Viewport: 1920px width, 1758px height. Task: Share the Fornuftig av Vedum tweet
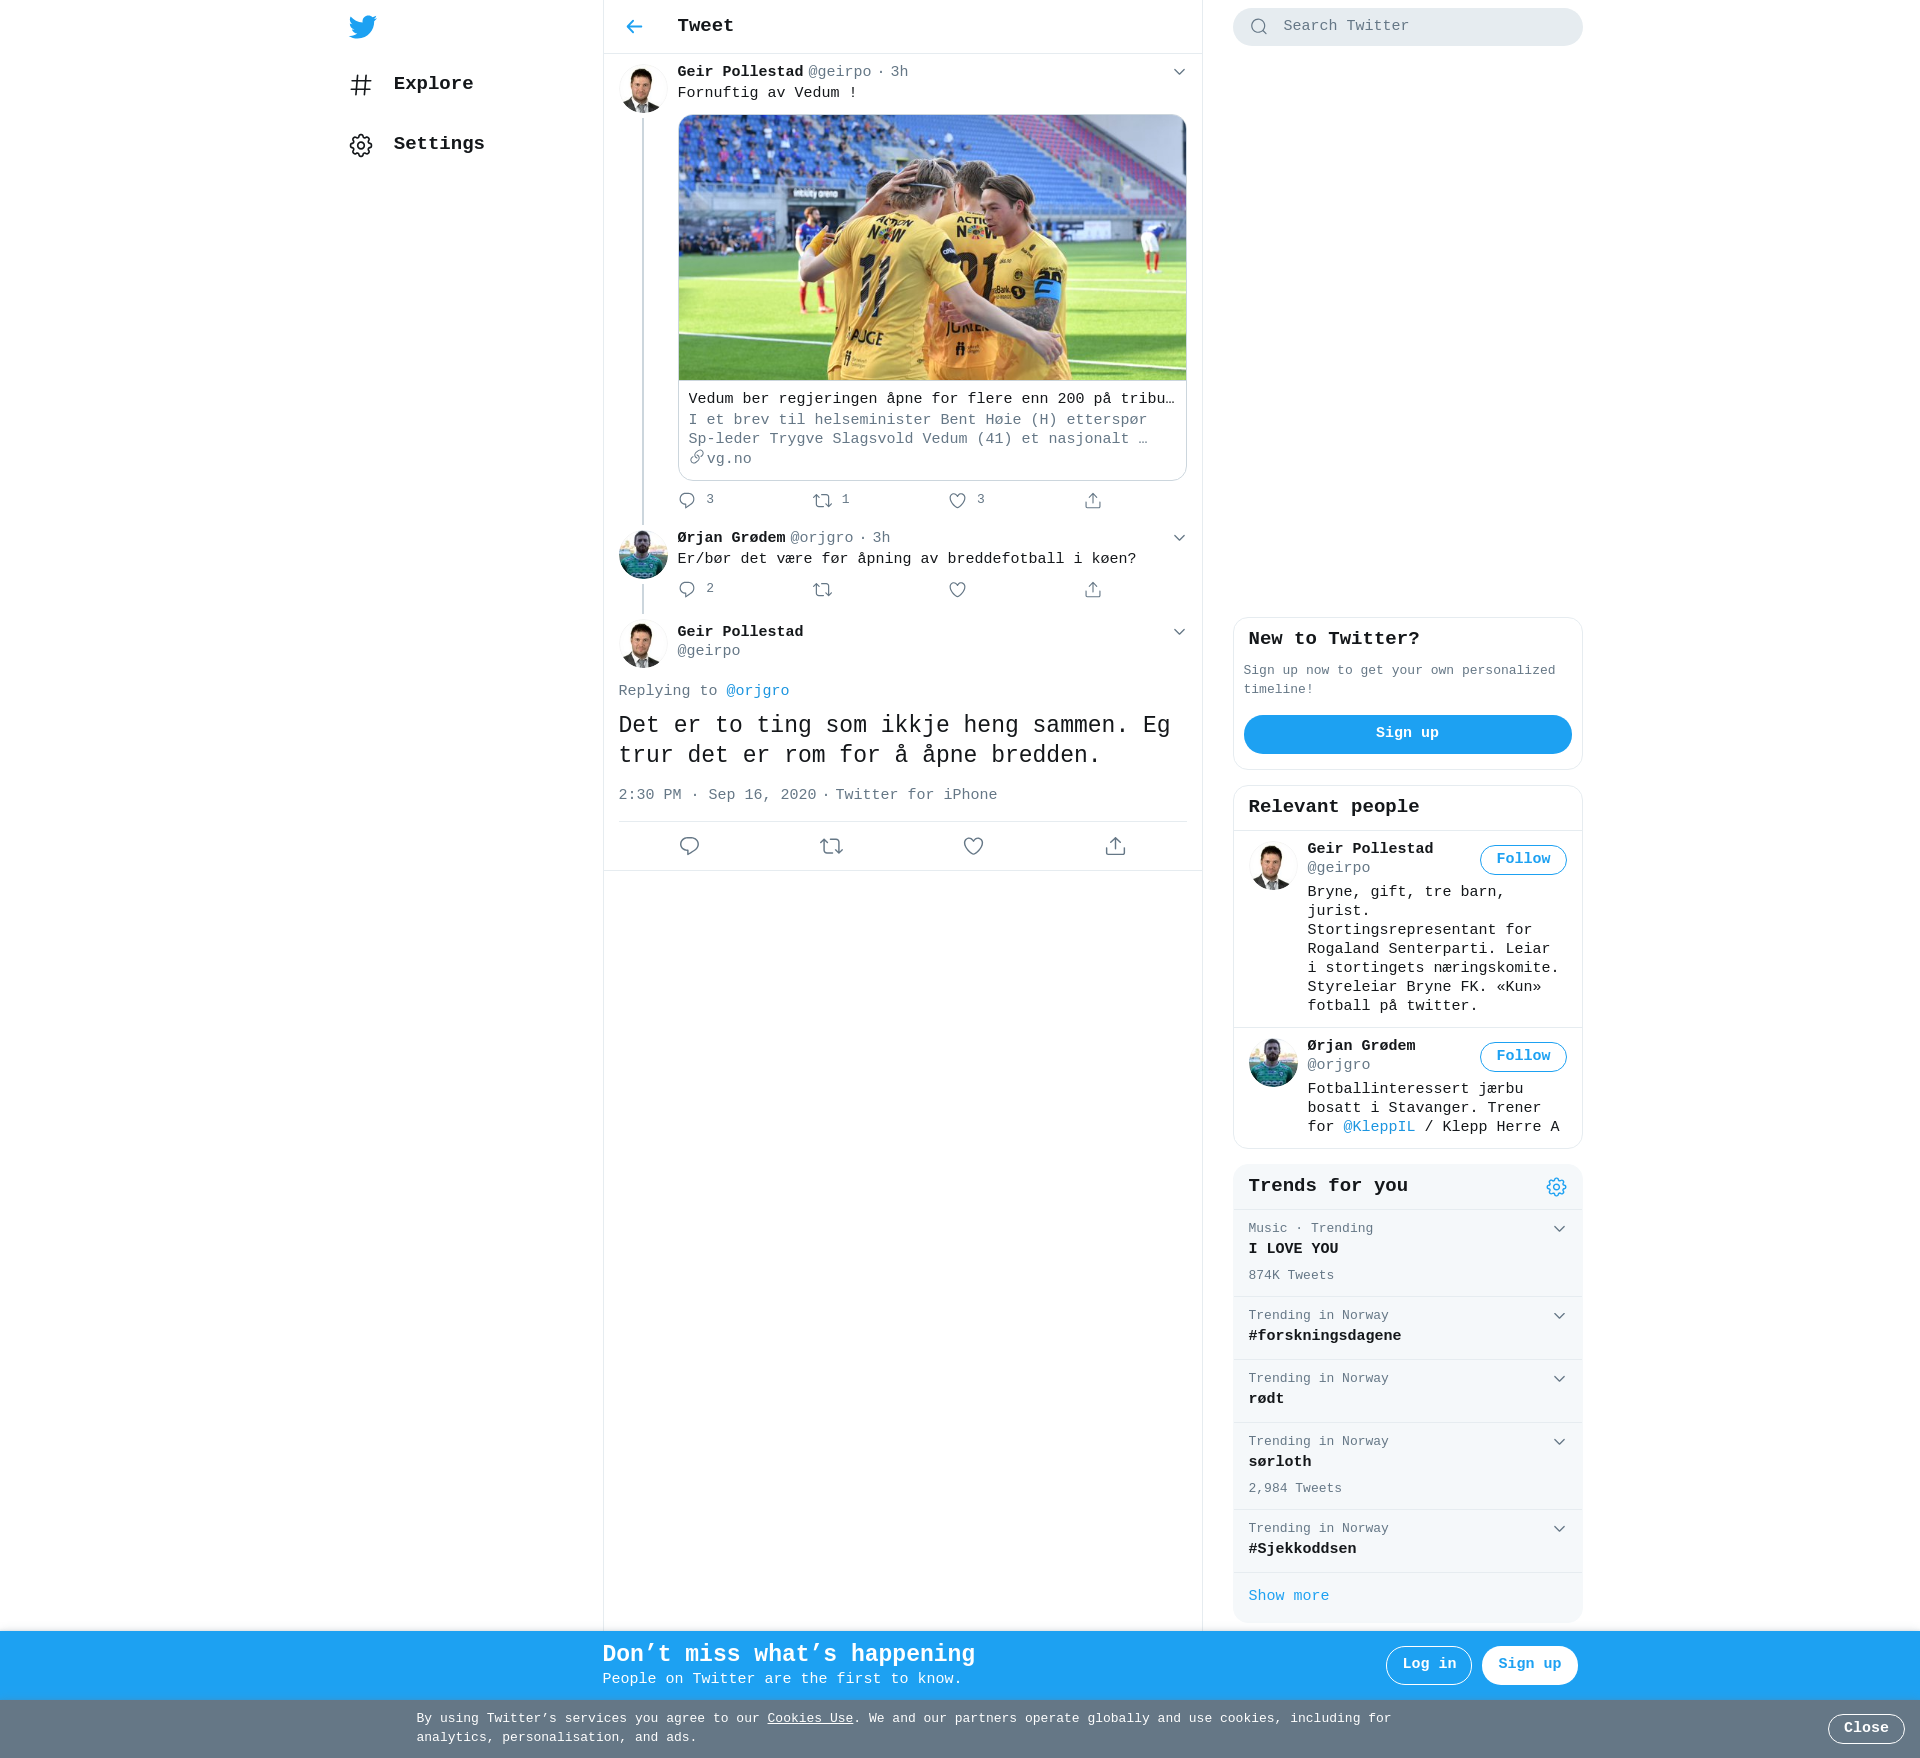[1093, 501]
